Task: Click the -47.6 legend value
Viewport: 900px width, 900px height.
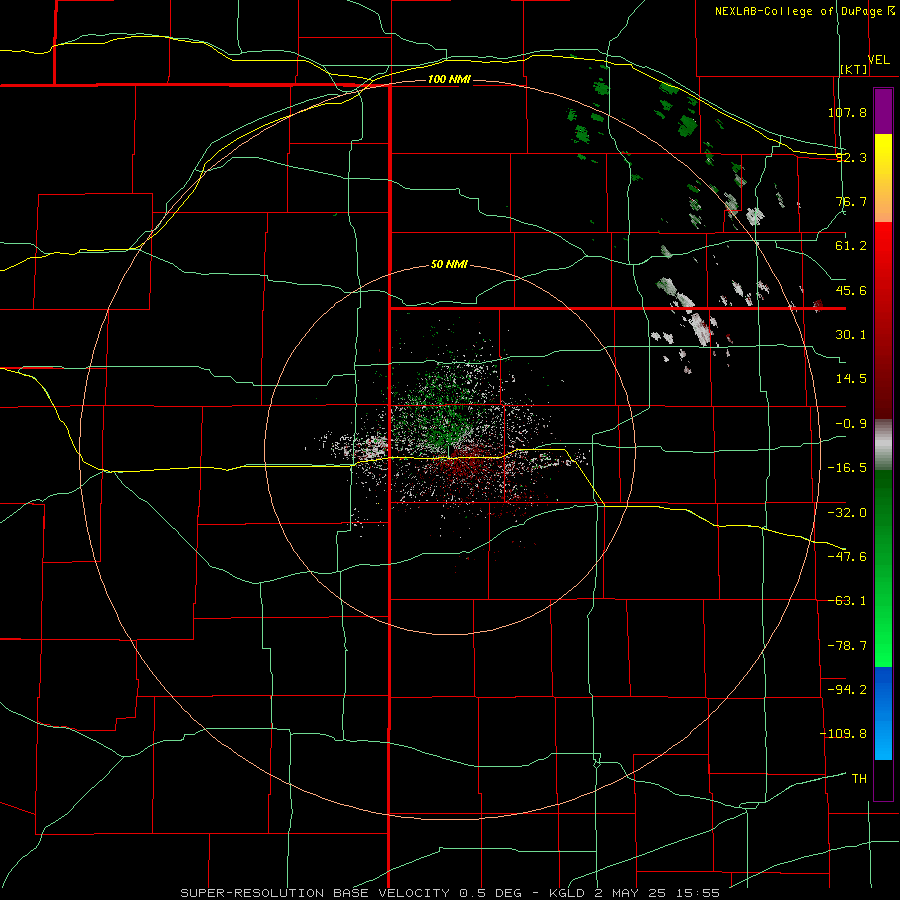Action: [x=847, y=557]
